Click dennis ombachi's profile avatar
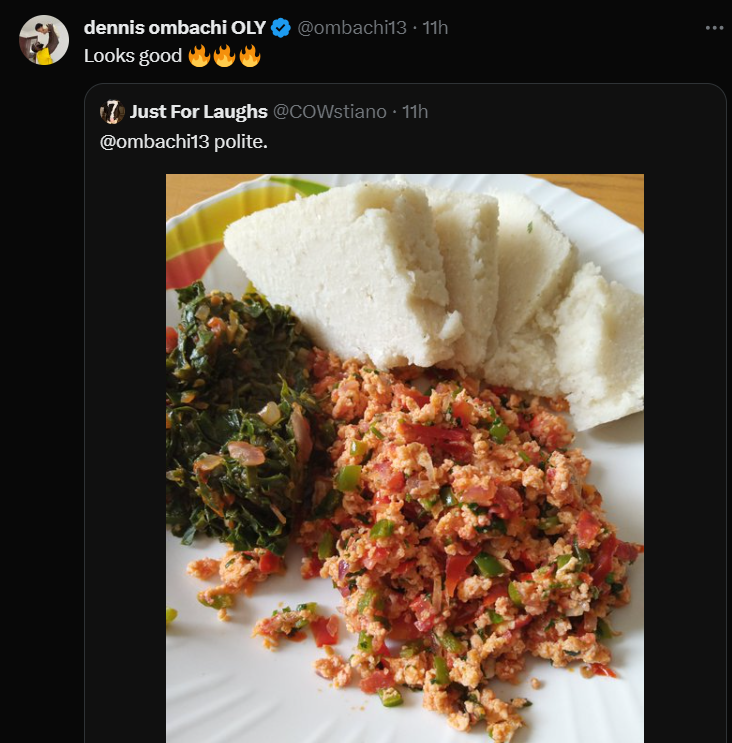 click(x=43, y=40)
